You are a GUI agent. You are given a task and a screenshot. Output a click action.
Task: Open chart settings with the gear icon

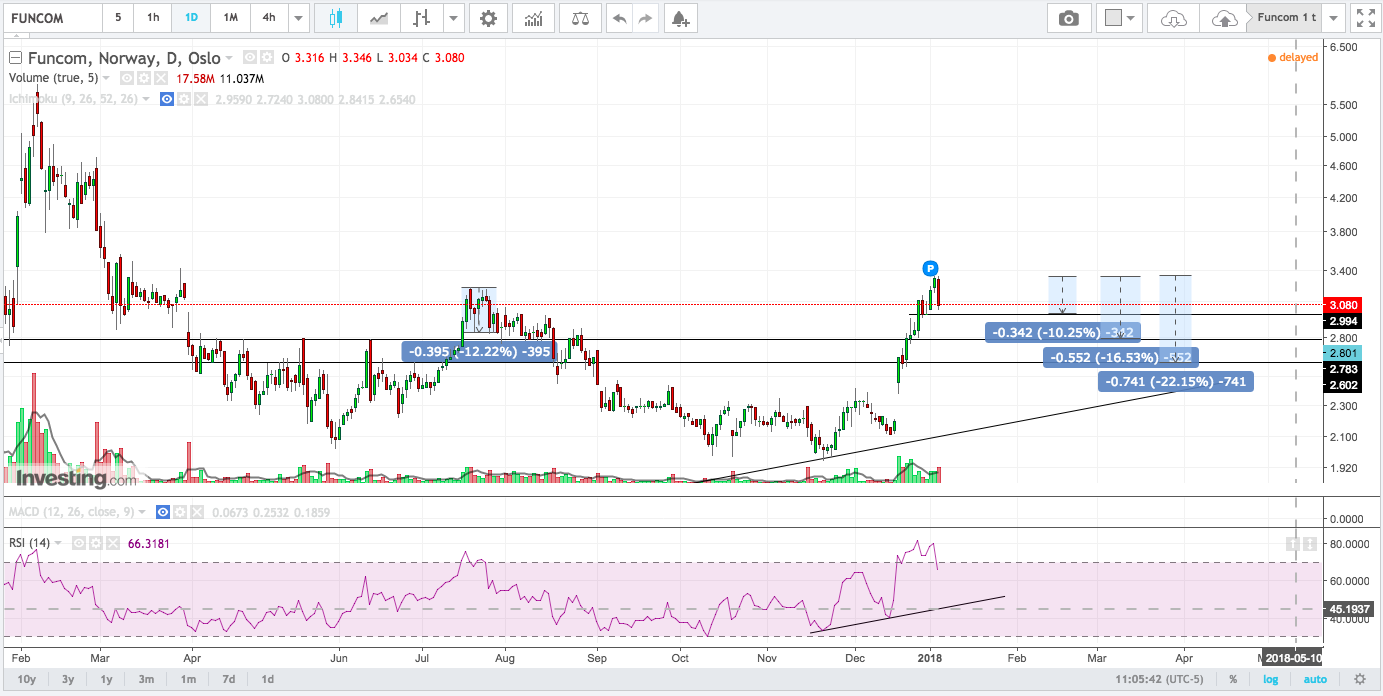(x=487, y=18)
